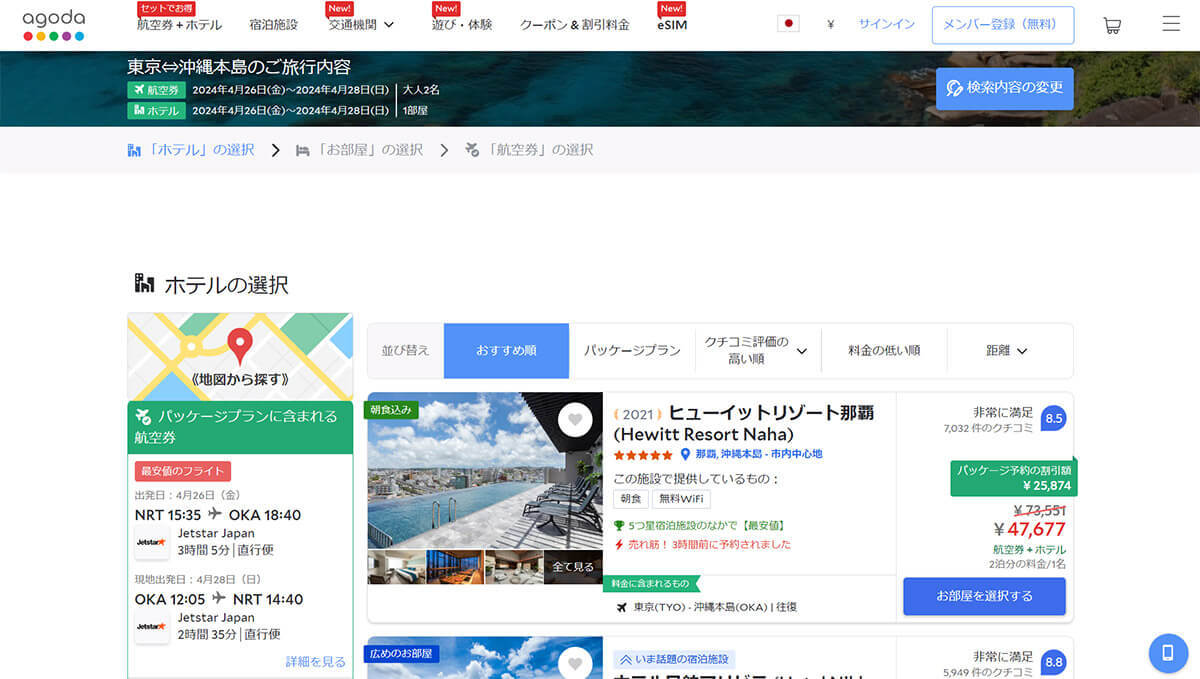Click the 8.5 review score badge

pyautogui.click(x=1053, y=419)
